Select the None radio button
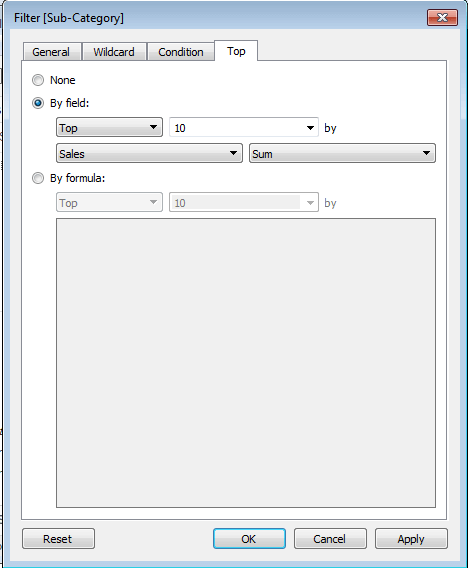Image resolution: width=468 pixels, height=568 pixels. click(38, 80)
